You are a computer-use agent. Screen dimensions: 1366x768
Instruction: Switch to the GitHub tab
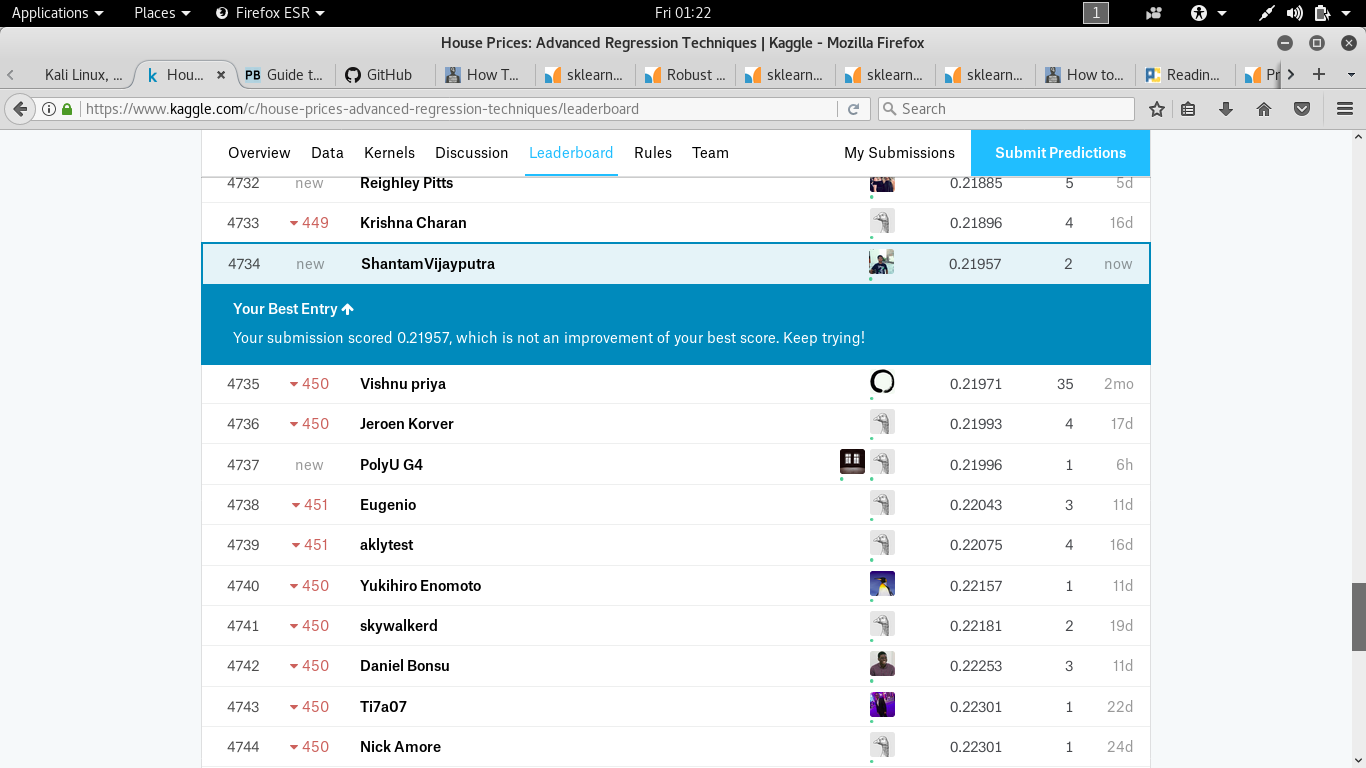pyautogui.click(x=385, y=75)
